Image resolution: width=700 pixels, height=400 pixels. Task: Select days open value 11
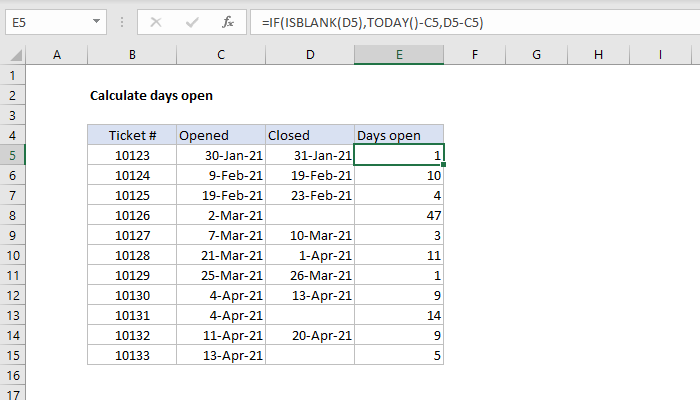point(399,255)
